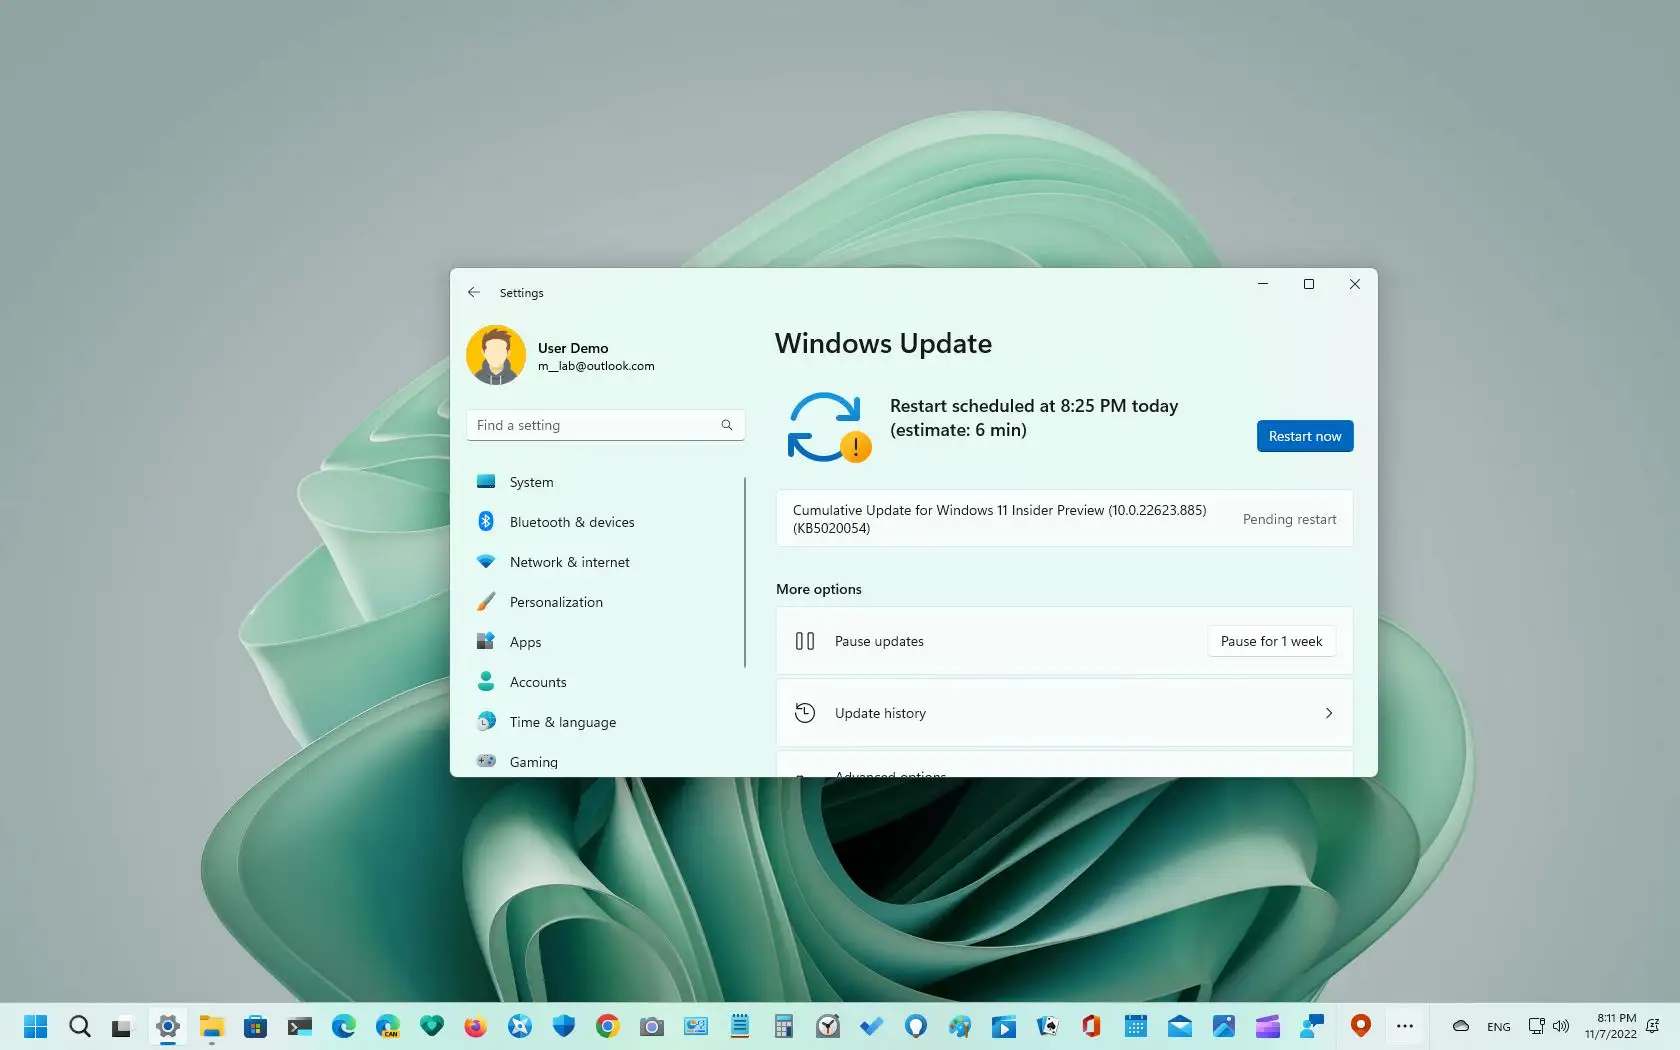Click the back arrow in Settings

pos(473,292)
